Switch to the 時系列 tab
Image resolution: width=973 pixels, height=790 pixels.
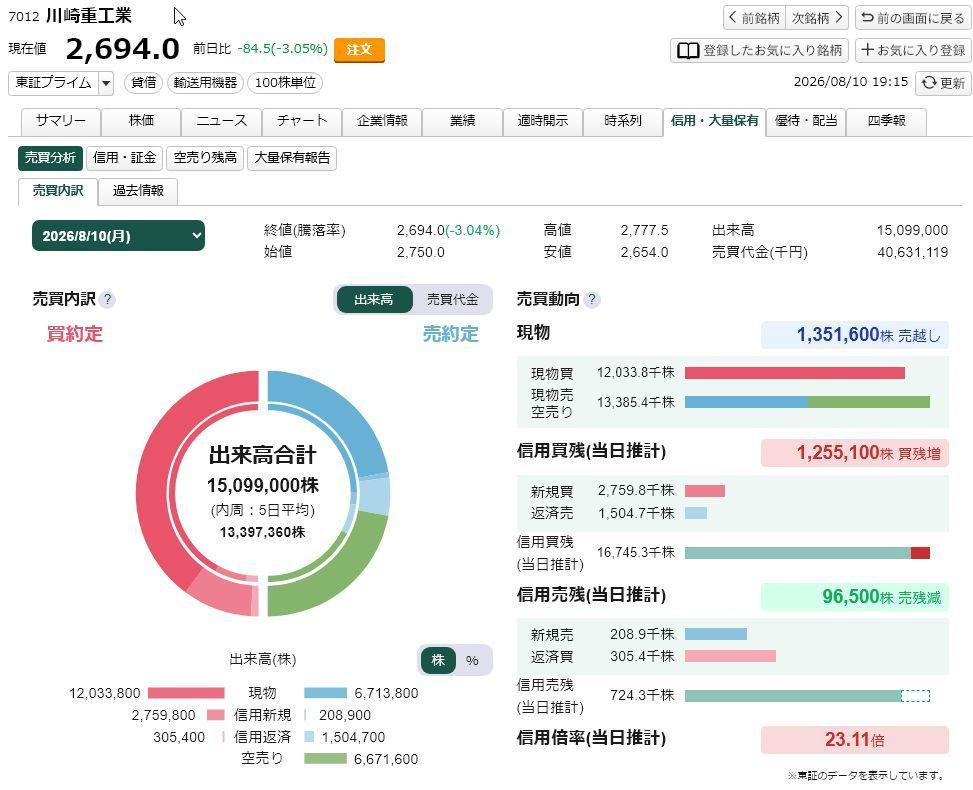(623, 121)
